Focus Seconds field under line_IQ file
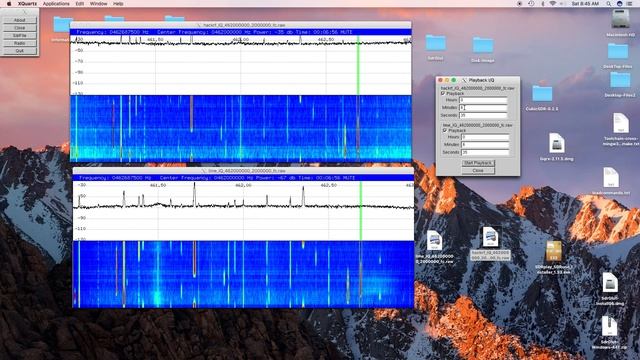Screen dimensions: 640x360 click(x=485, y=152)
